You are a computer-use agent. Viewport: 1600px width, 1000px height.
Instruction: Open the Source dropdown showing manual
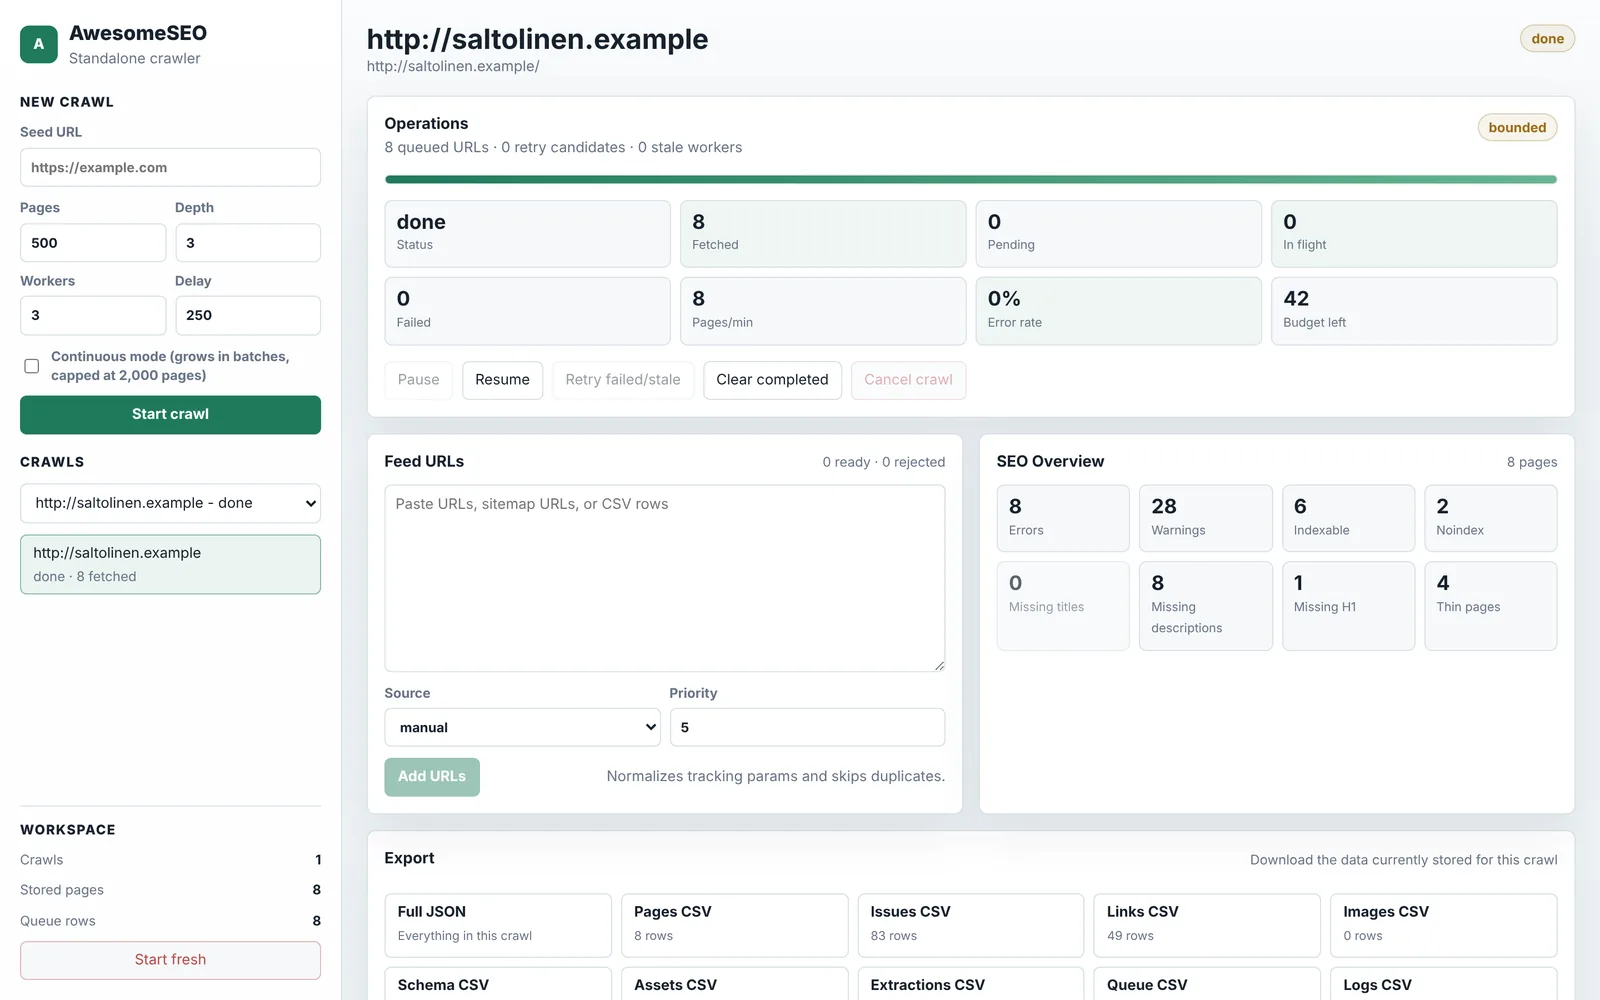[x=522, y=727]
